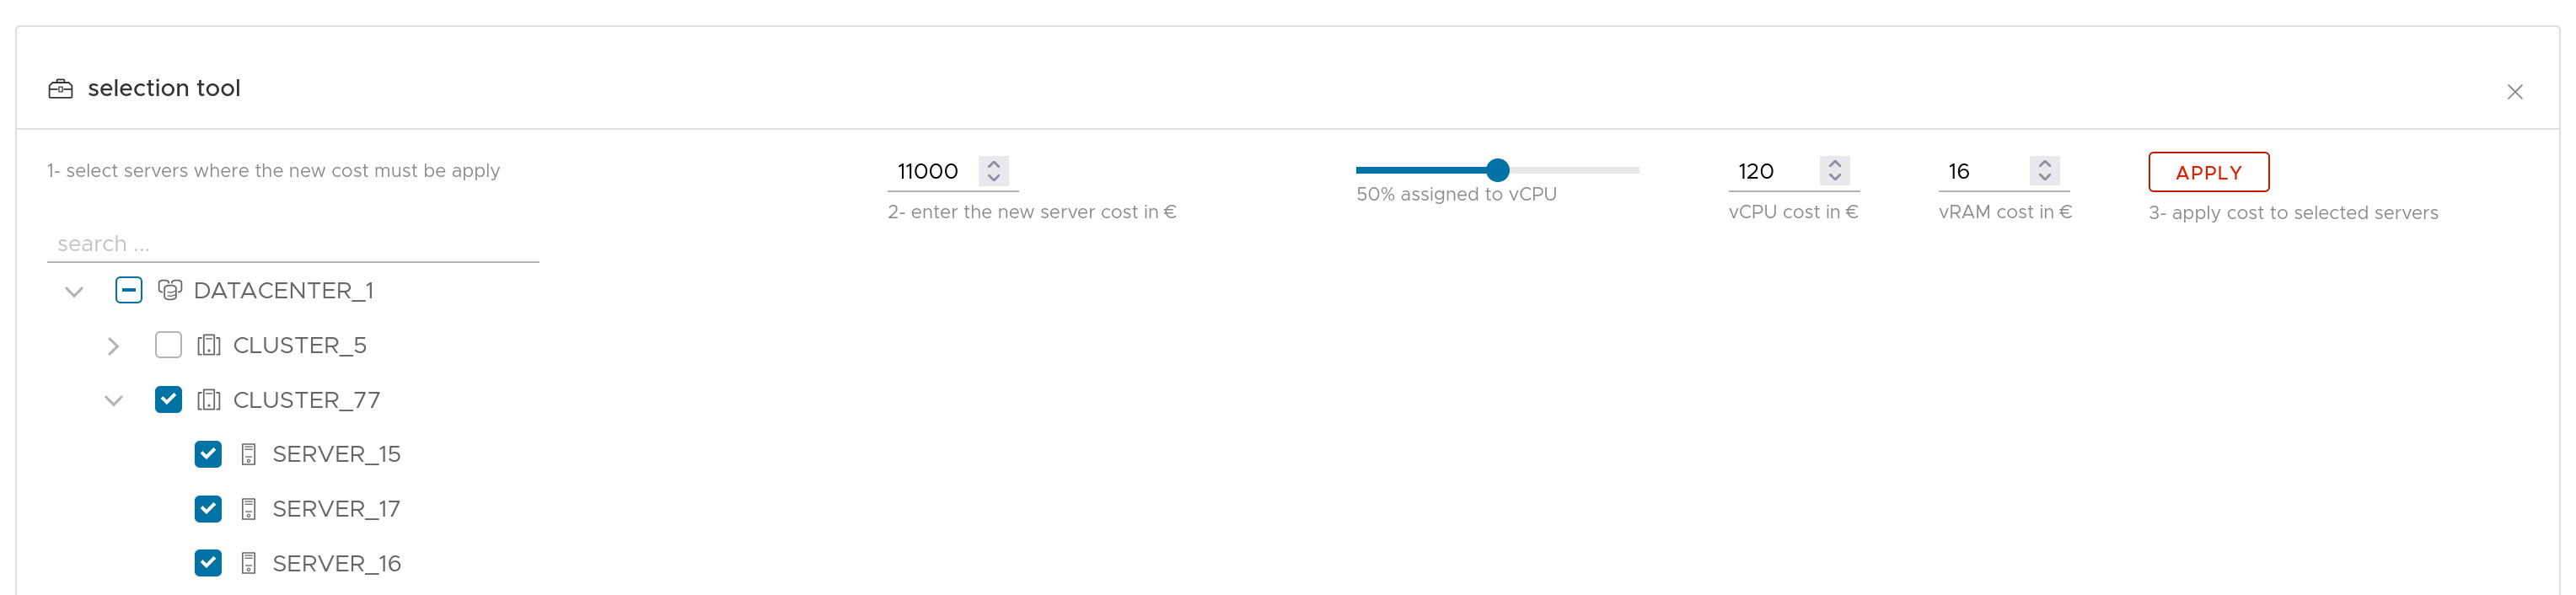The height and width of the screenshot is (595, 2576).
Task: Click the SERVER_15 server icon
Action: (249, 455)
